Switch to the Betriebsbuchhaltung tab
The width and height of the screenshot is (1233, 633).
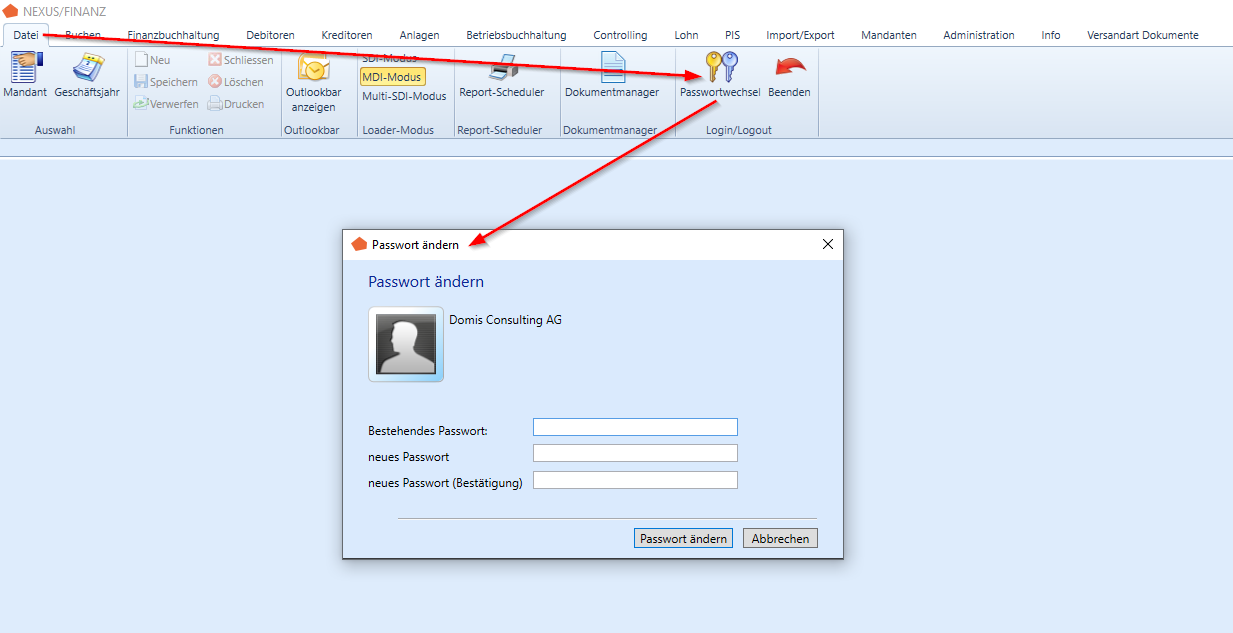pyautogui.click(x=516, y=35)
